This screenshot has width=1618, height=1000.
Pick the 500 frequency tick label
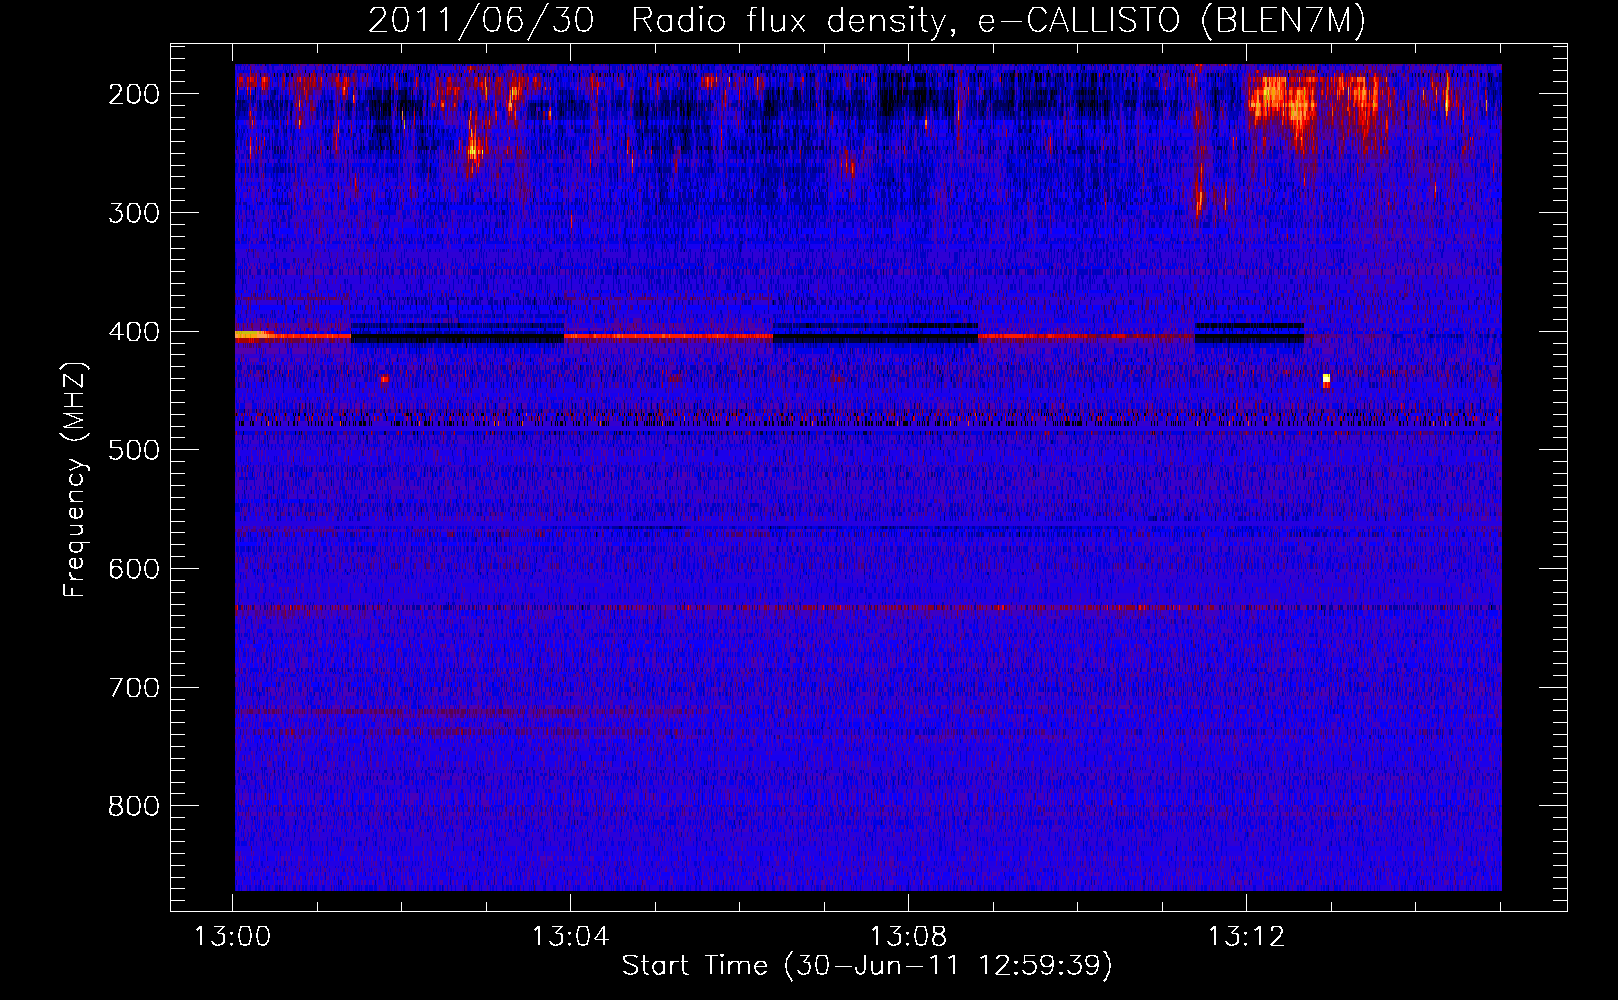(x=134, y=450)
